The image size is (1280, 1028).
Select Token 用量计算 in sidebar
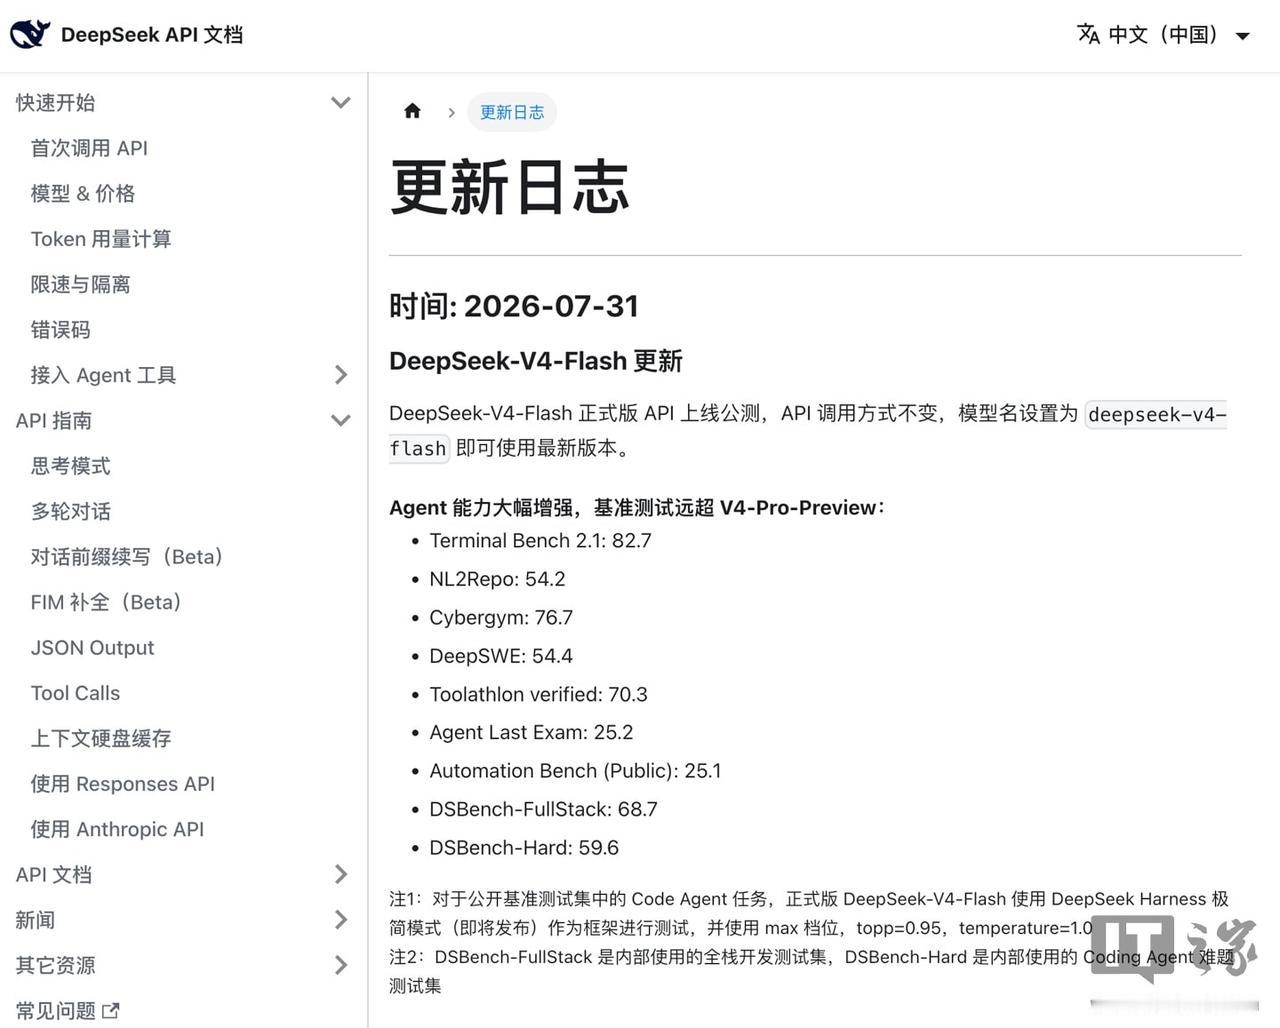pos(101,239)
